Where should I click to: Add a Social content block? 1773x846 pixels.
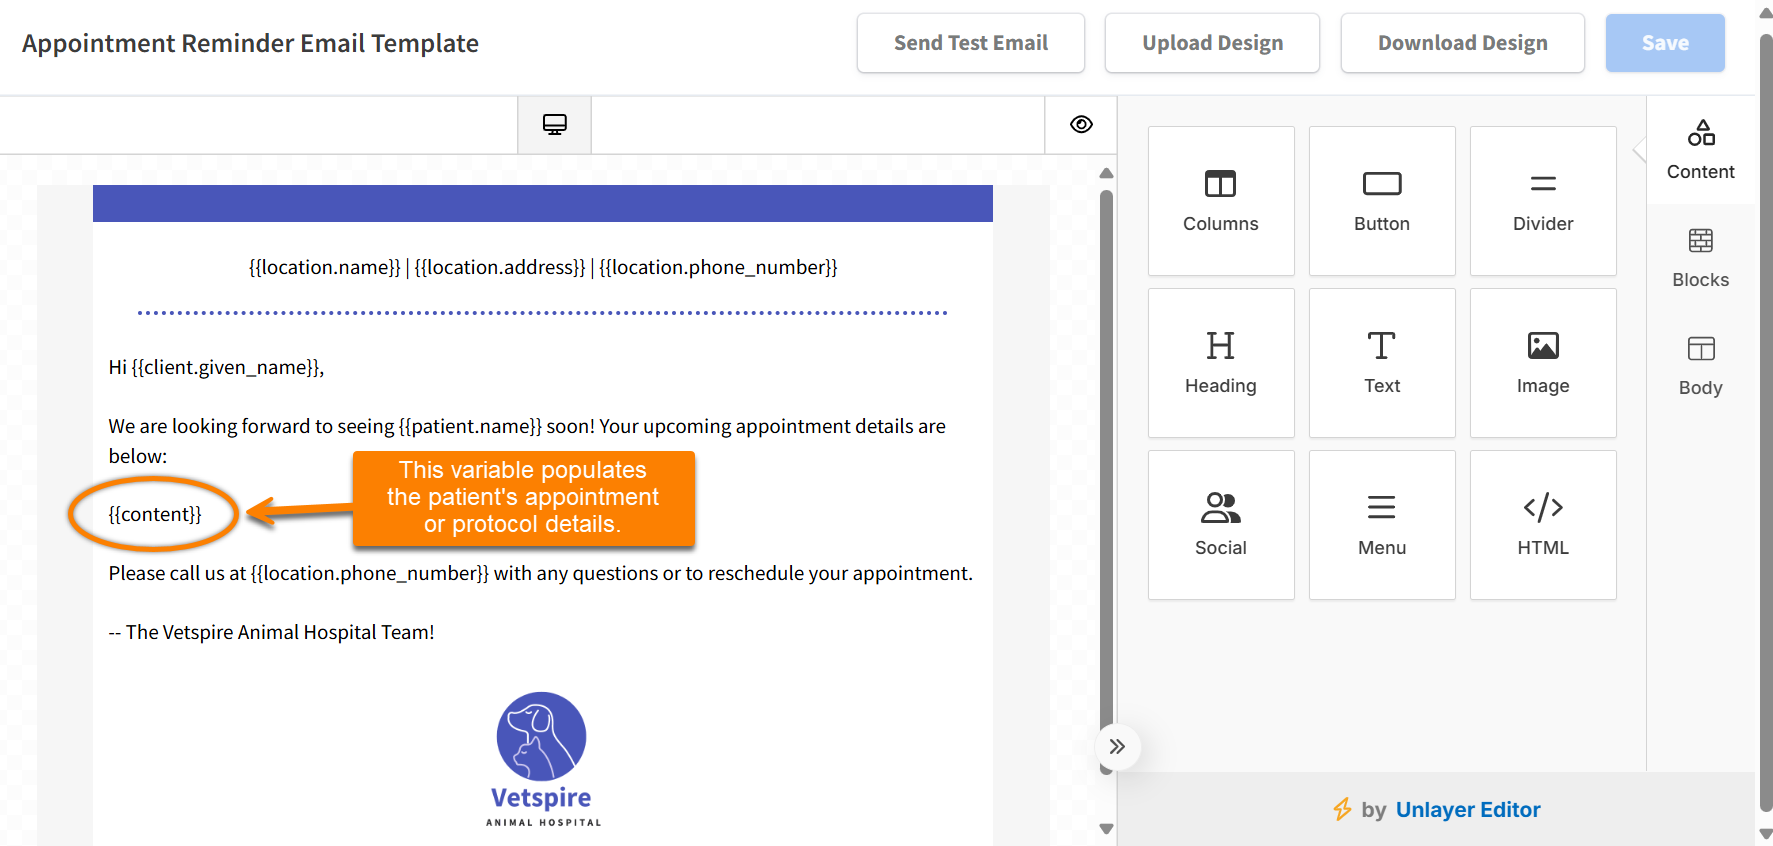coord(1220,525)
